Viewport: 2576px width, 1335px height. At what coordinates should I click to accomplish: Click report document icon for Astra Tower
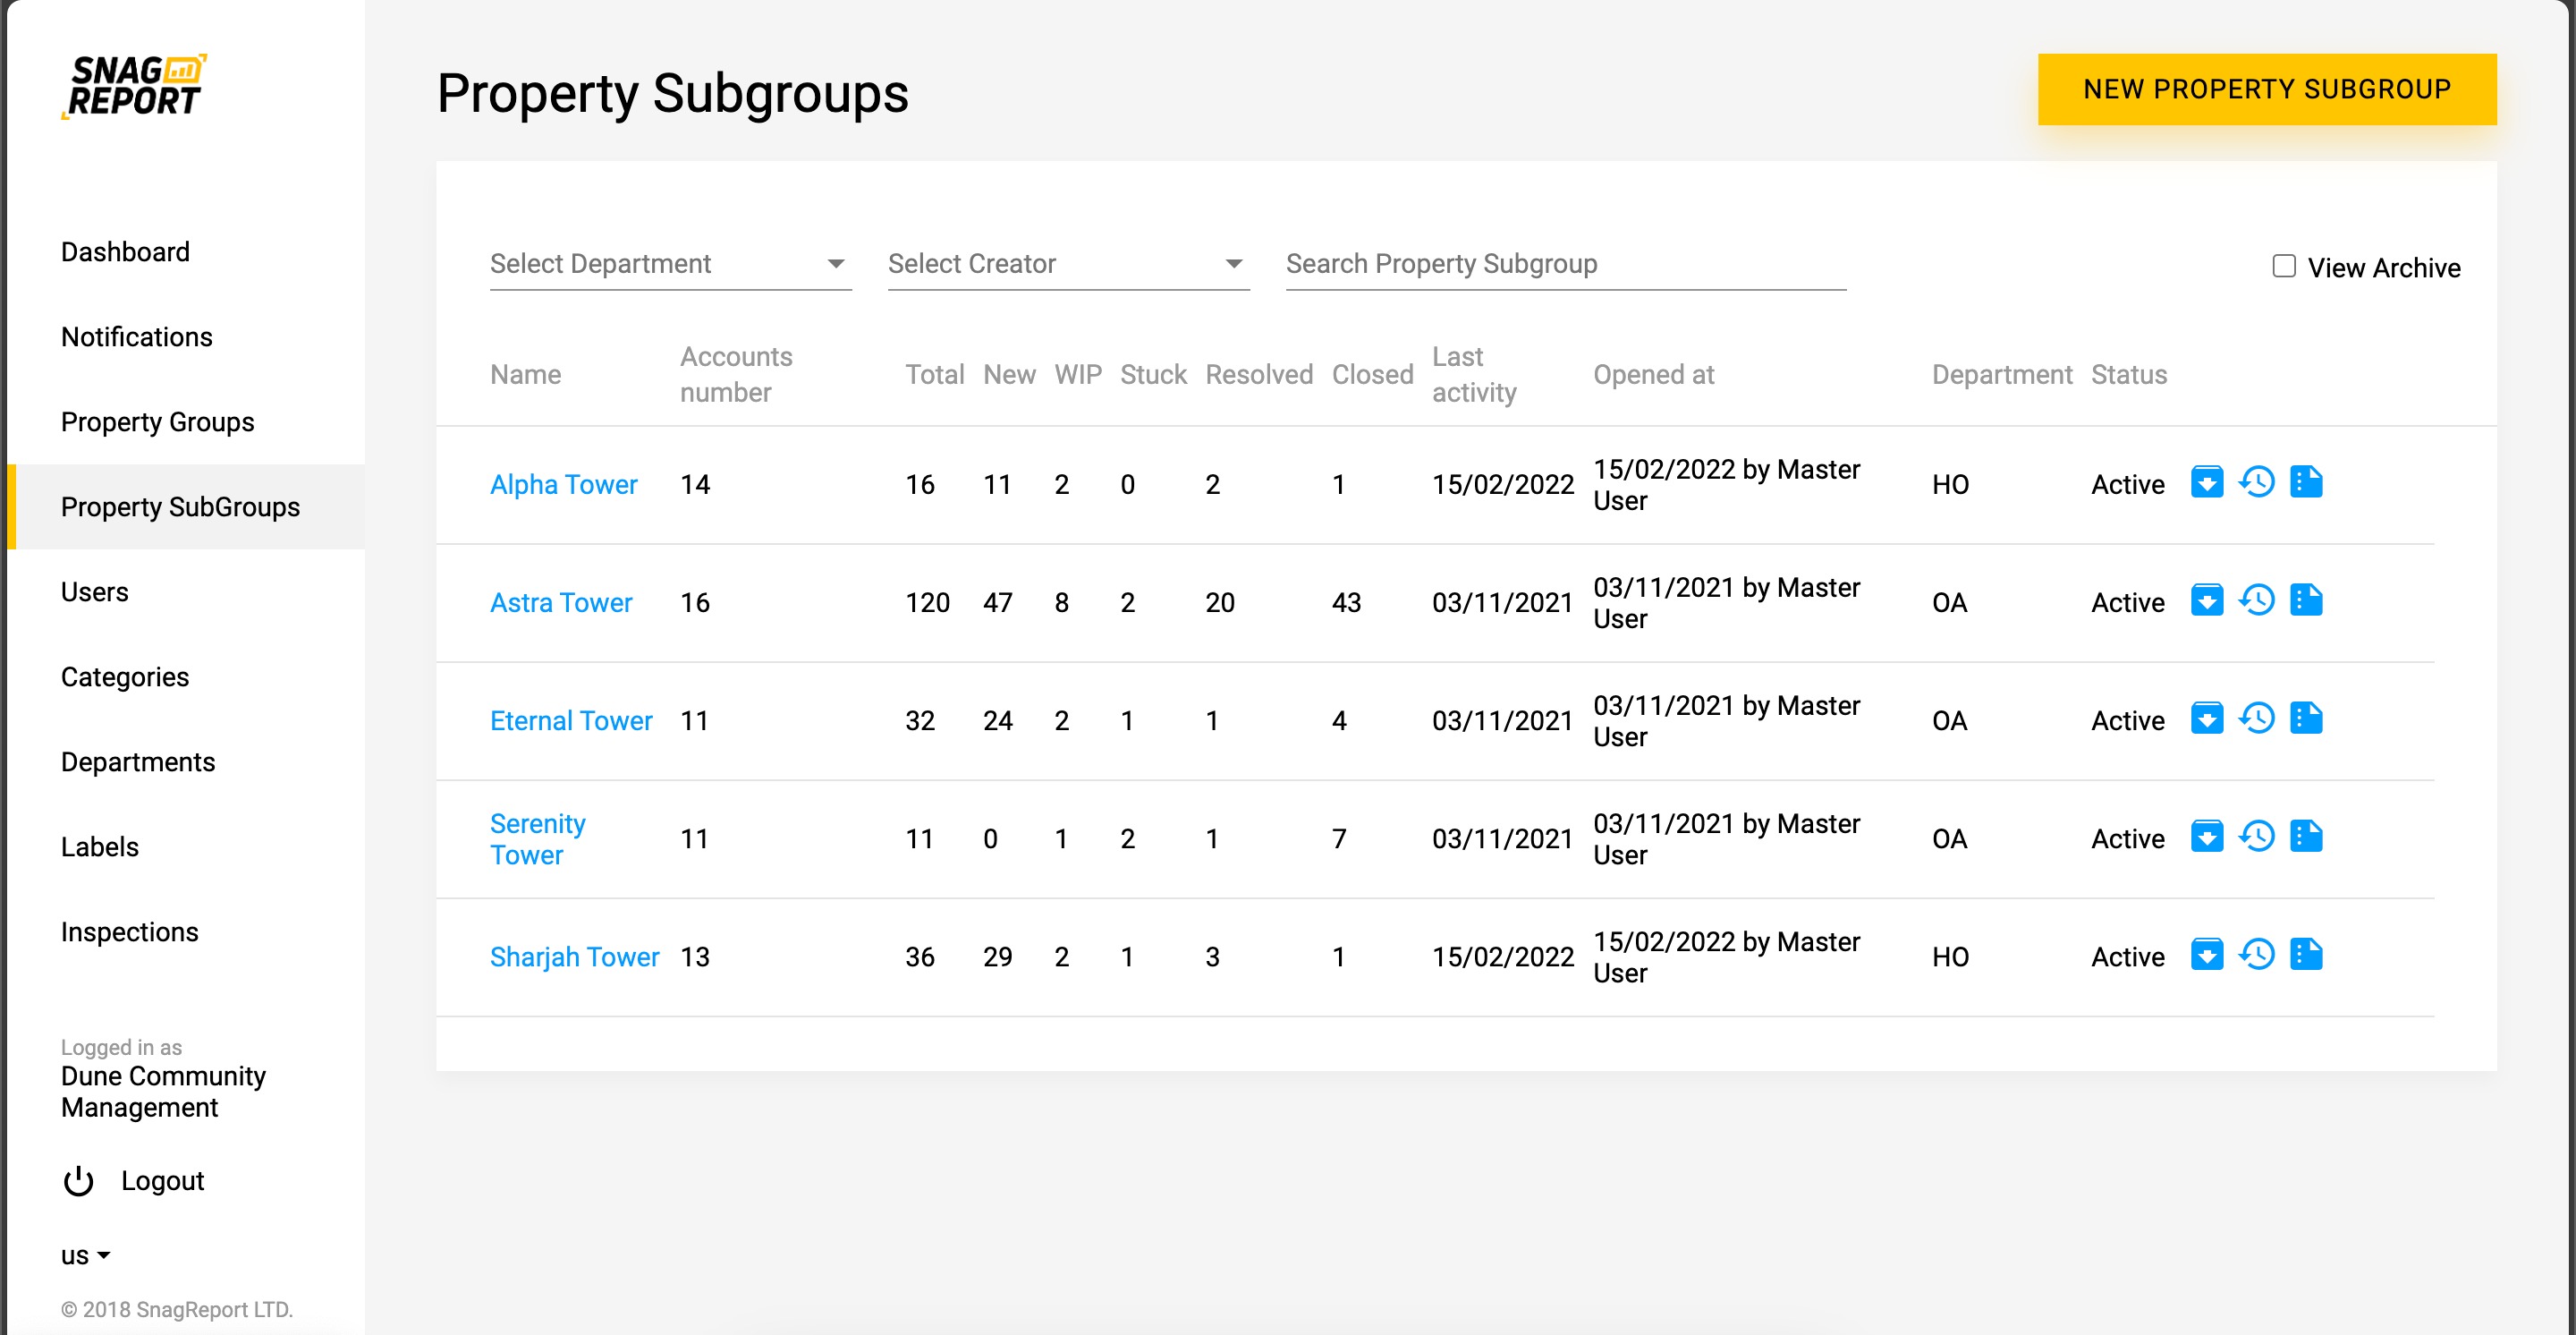(x=2306, y=600)
